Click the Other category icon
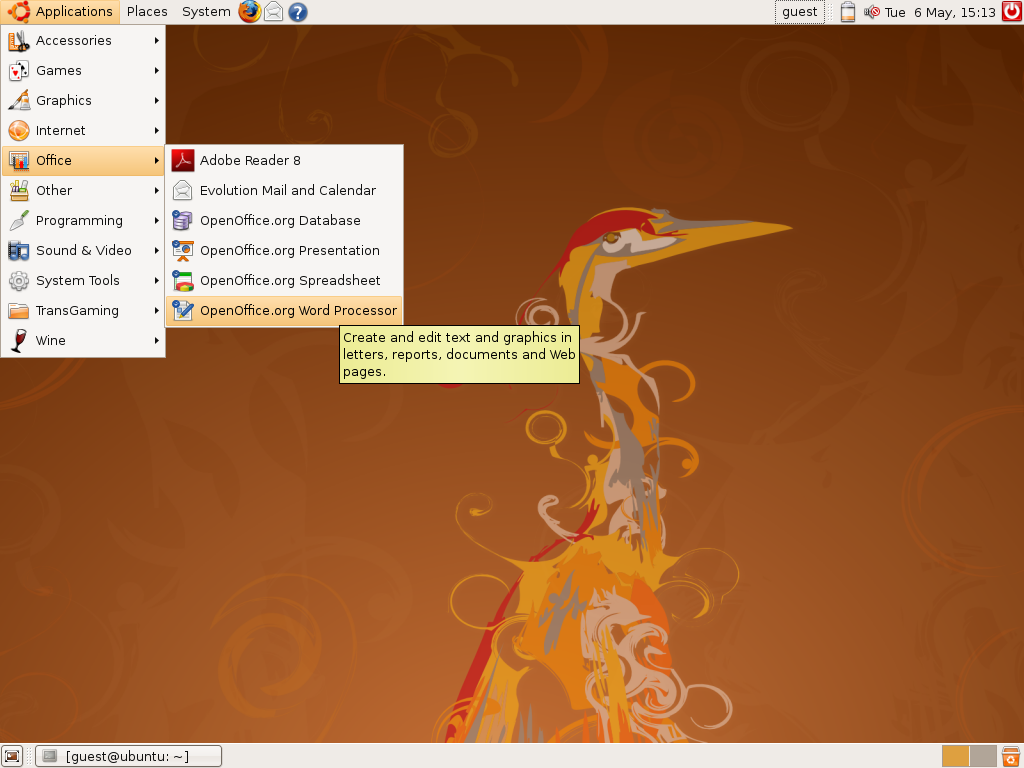 [x=19, y=191]
